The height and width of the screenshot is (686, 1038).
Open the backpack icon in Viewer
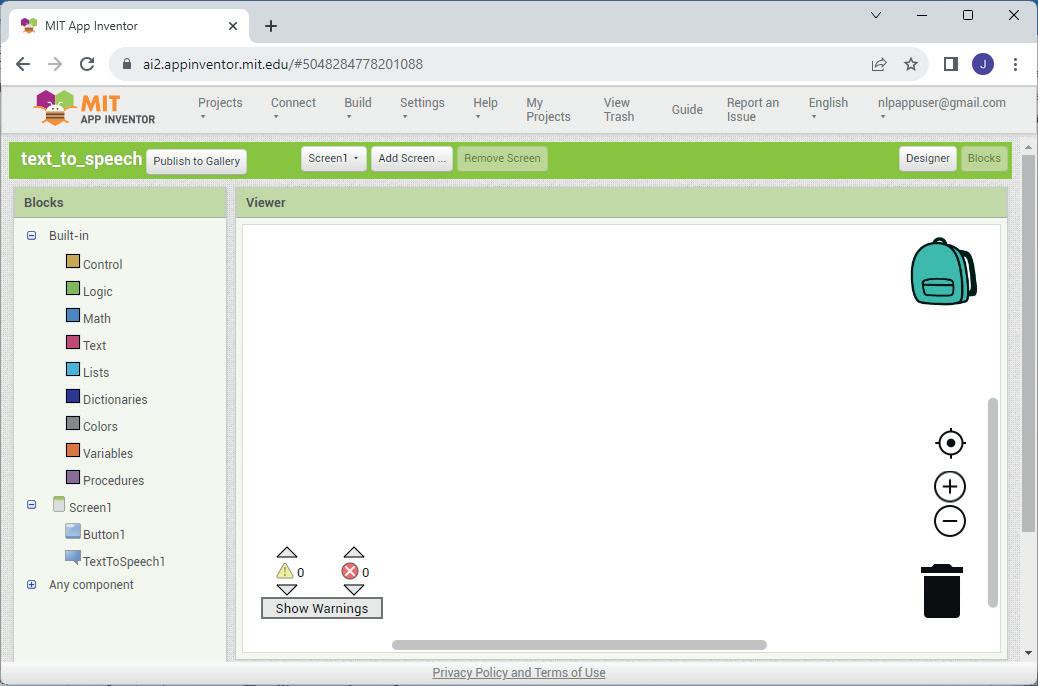[x=943, y=271]
